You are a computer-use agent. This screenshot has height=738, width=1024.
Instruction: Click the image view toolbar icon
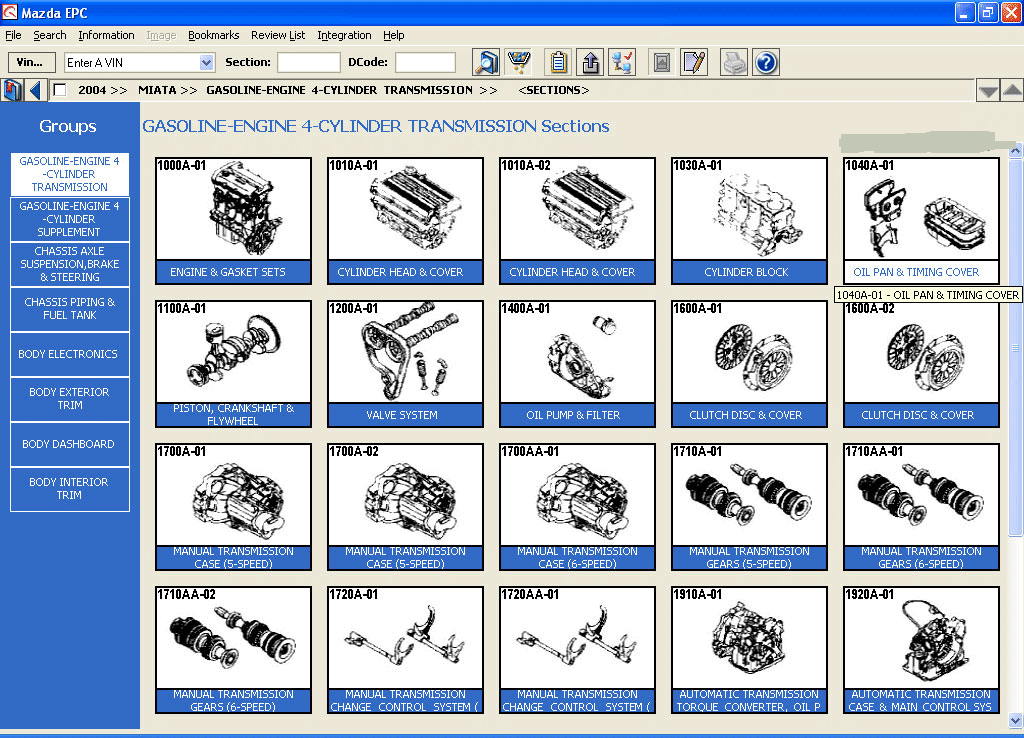click(662, 63)
